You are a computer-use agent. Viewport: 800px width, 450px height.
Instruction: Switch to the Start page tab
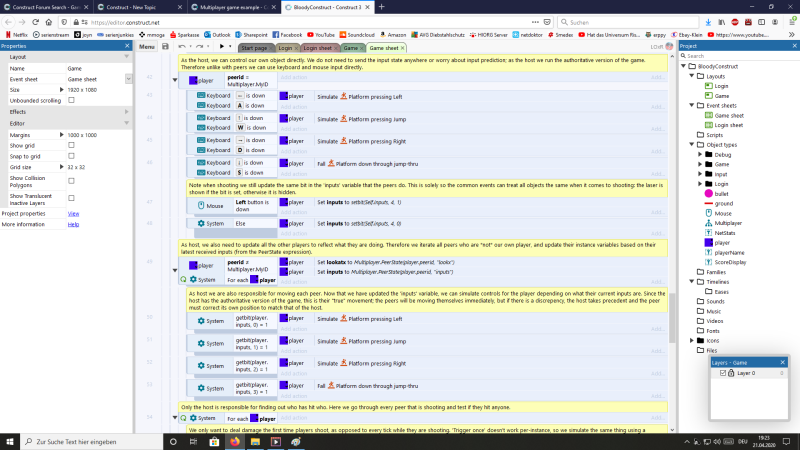coord(254,48)
